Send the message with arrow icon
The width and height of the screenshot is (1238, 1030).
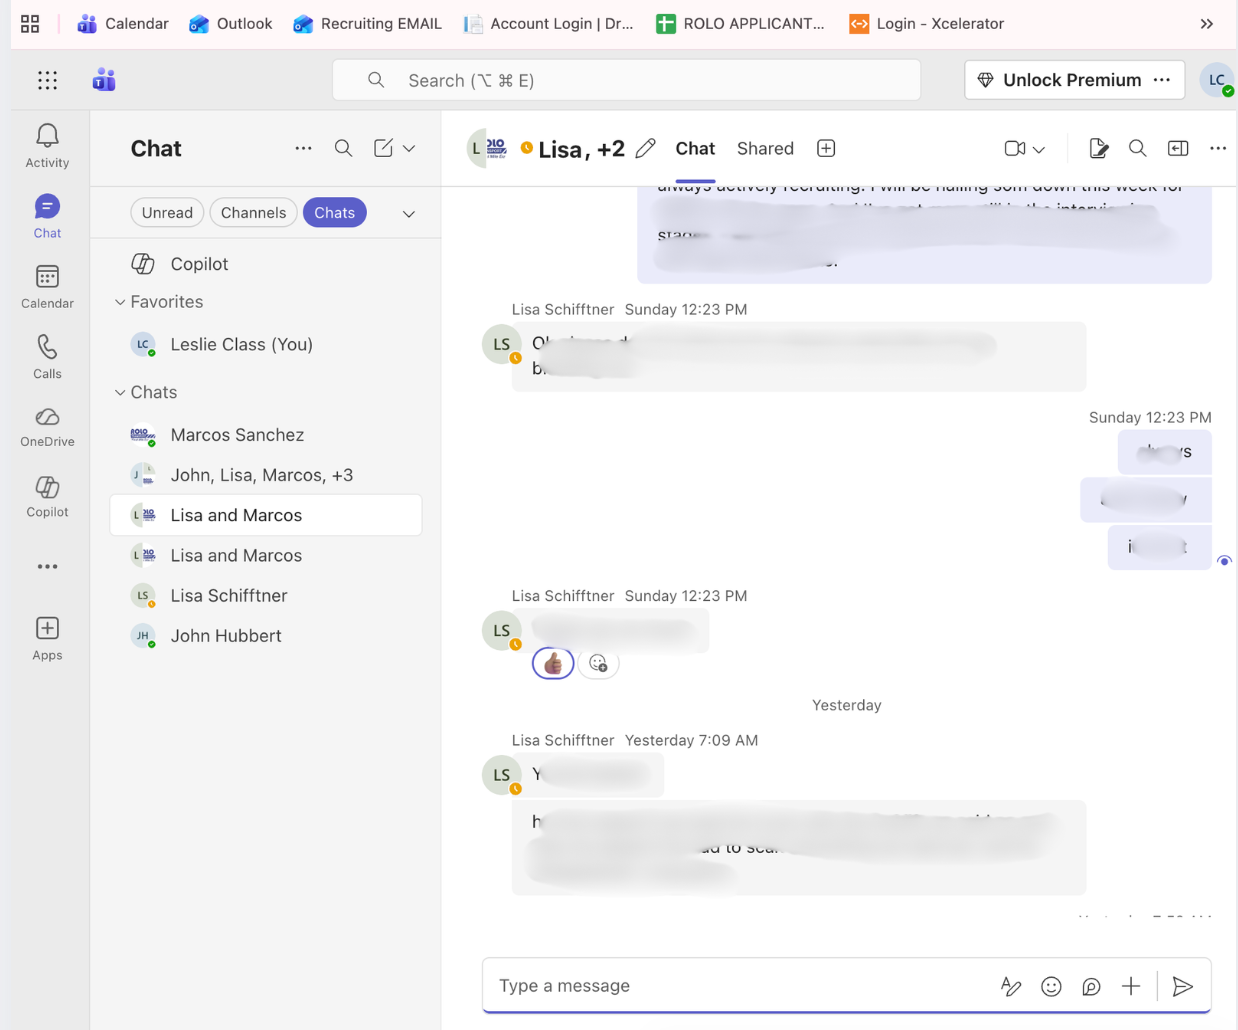coord(1183,986)
